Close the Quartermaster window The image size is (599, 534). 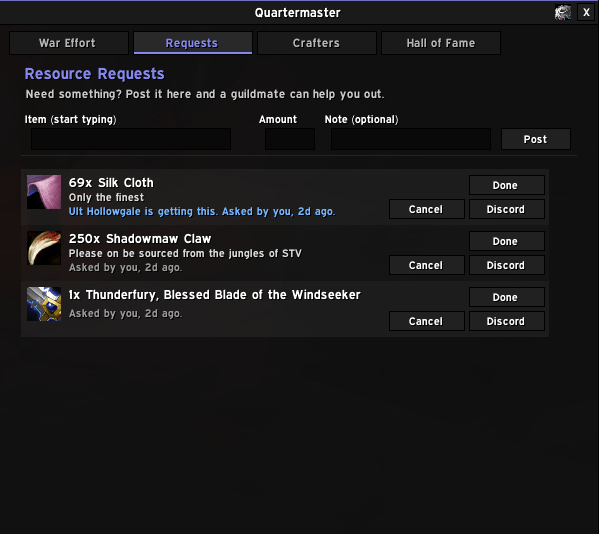point(586,12)
